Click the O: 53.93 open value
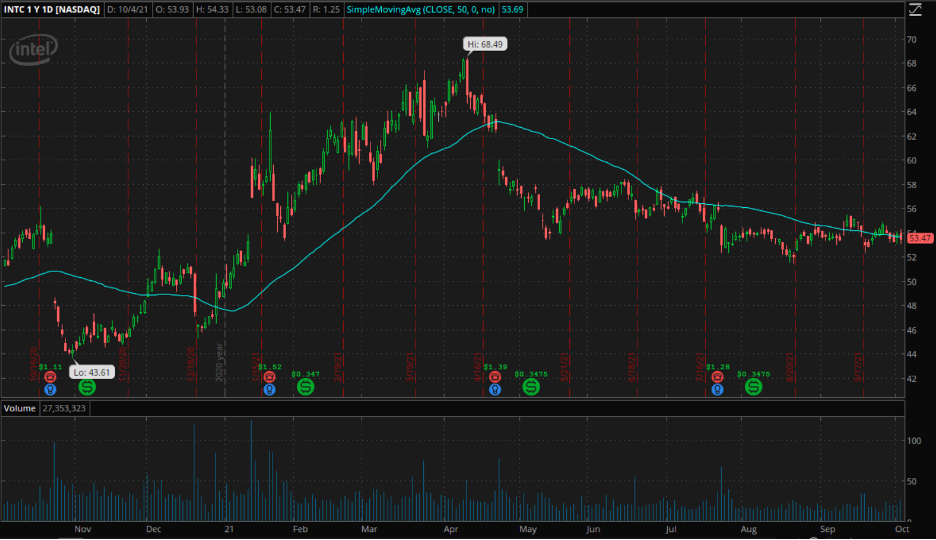Viewport: 936px width, 540px height. pos(173,10)
